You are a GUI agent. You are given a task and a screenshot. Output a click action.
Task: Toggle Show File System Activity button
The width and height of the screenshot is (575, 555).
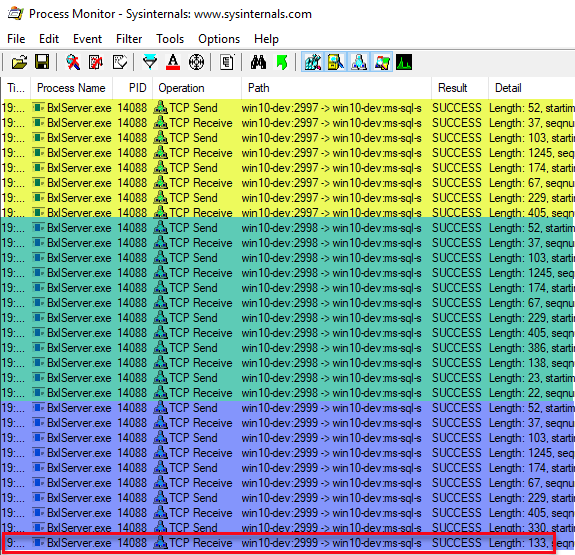[x=336, y=62]
